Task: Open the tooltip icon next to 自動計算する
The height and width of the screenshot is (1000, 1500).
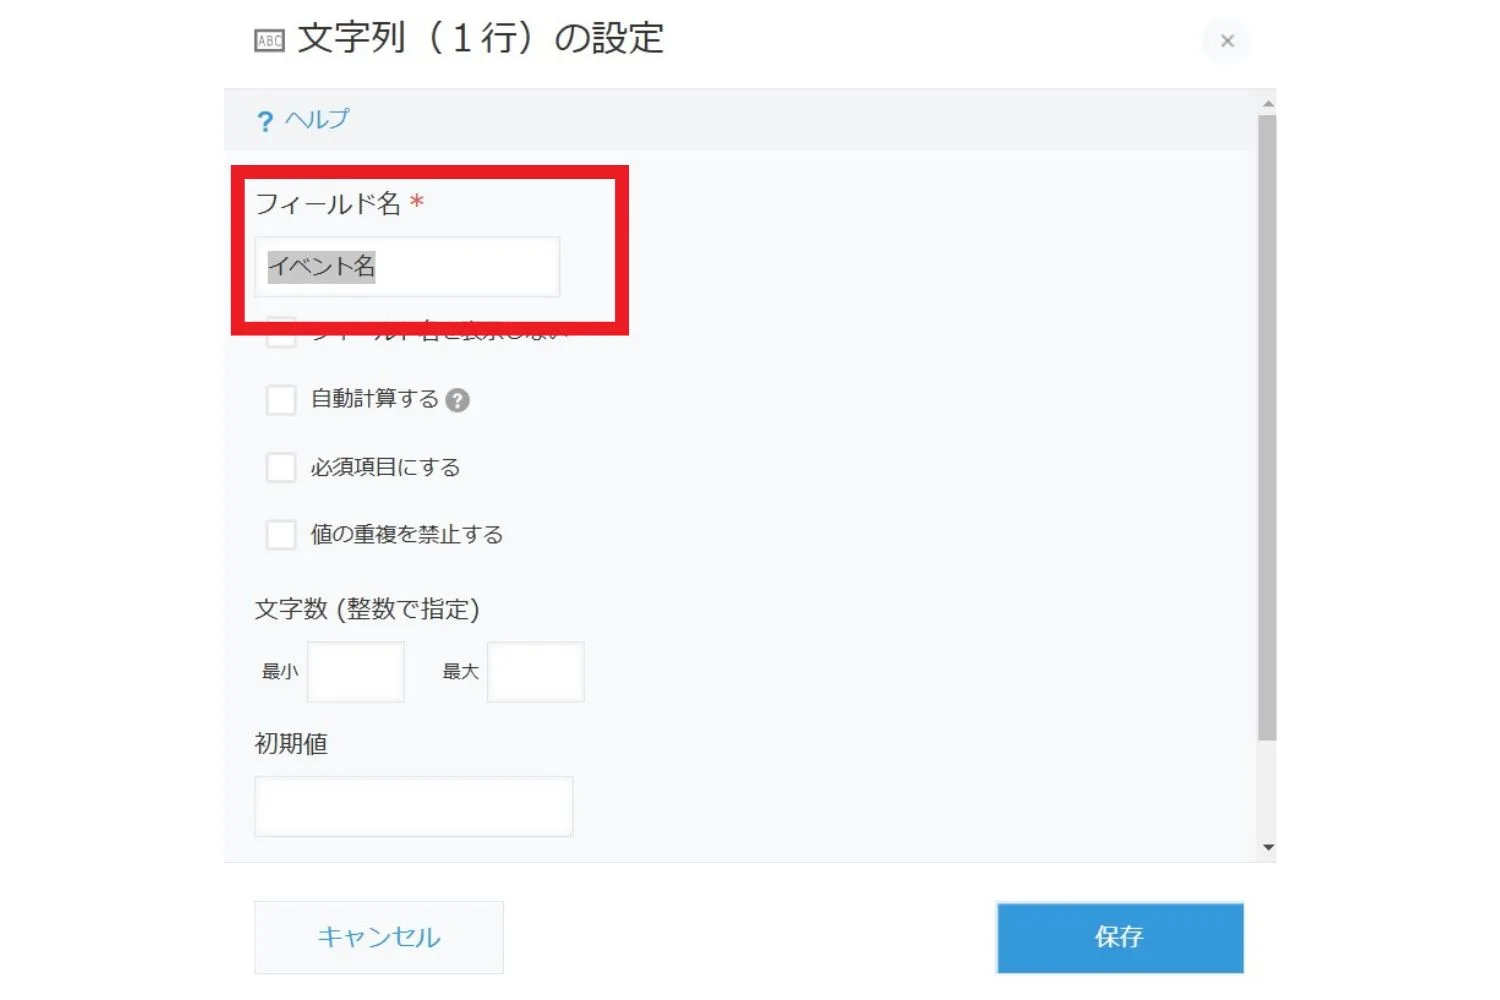Action: coord(458,400)
